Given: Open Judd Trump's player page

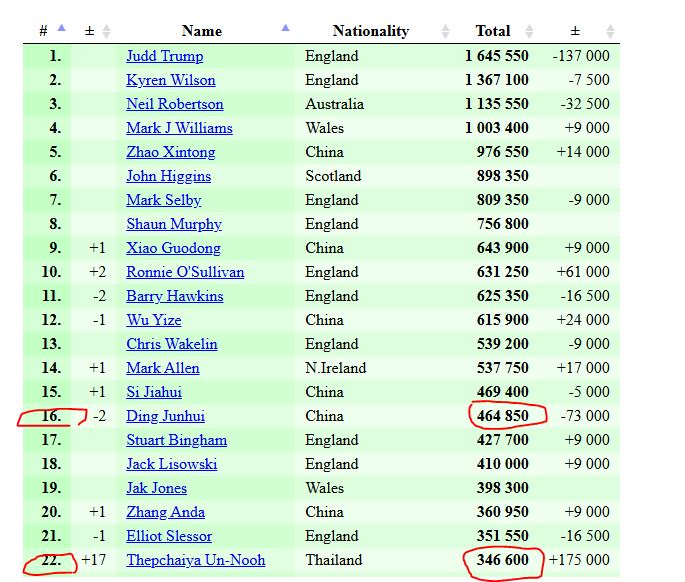Looking at the screenshot, I should (x=164, y=56).
